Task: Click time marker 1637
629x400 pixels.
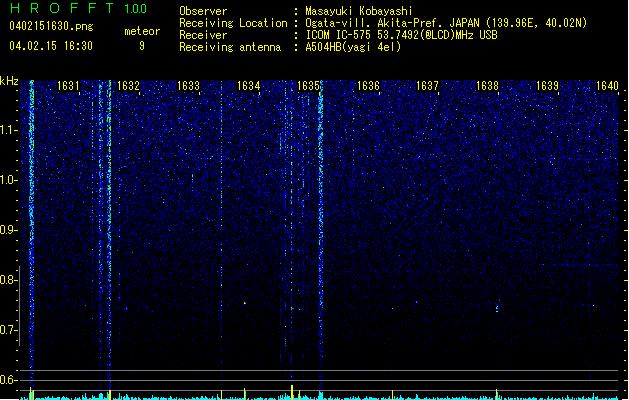Action: pos(428,86)
